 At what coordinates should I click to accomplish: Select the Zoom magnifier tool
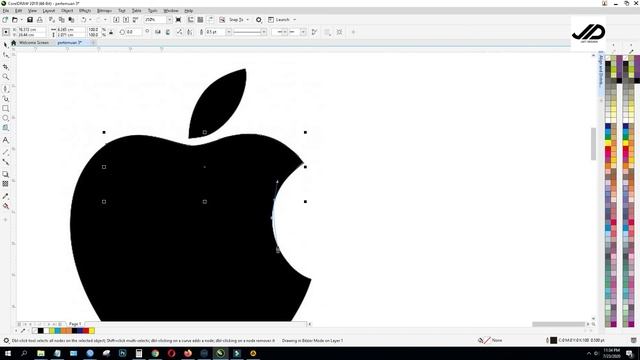click(5, 77)
